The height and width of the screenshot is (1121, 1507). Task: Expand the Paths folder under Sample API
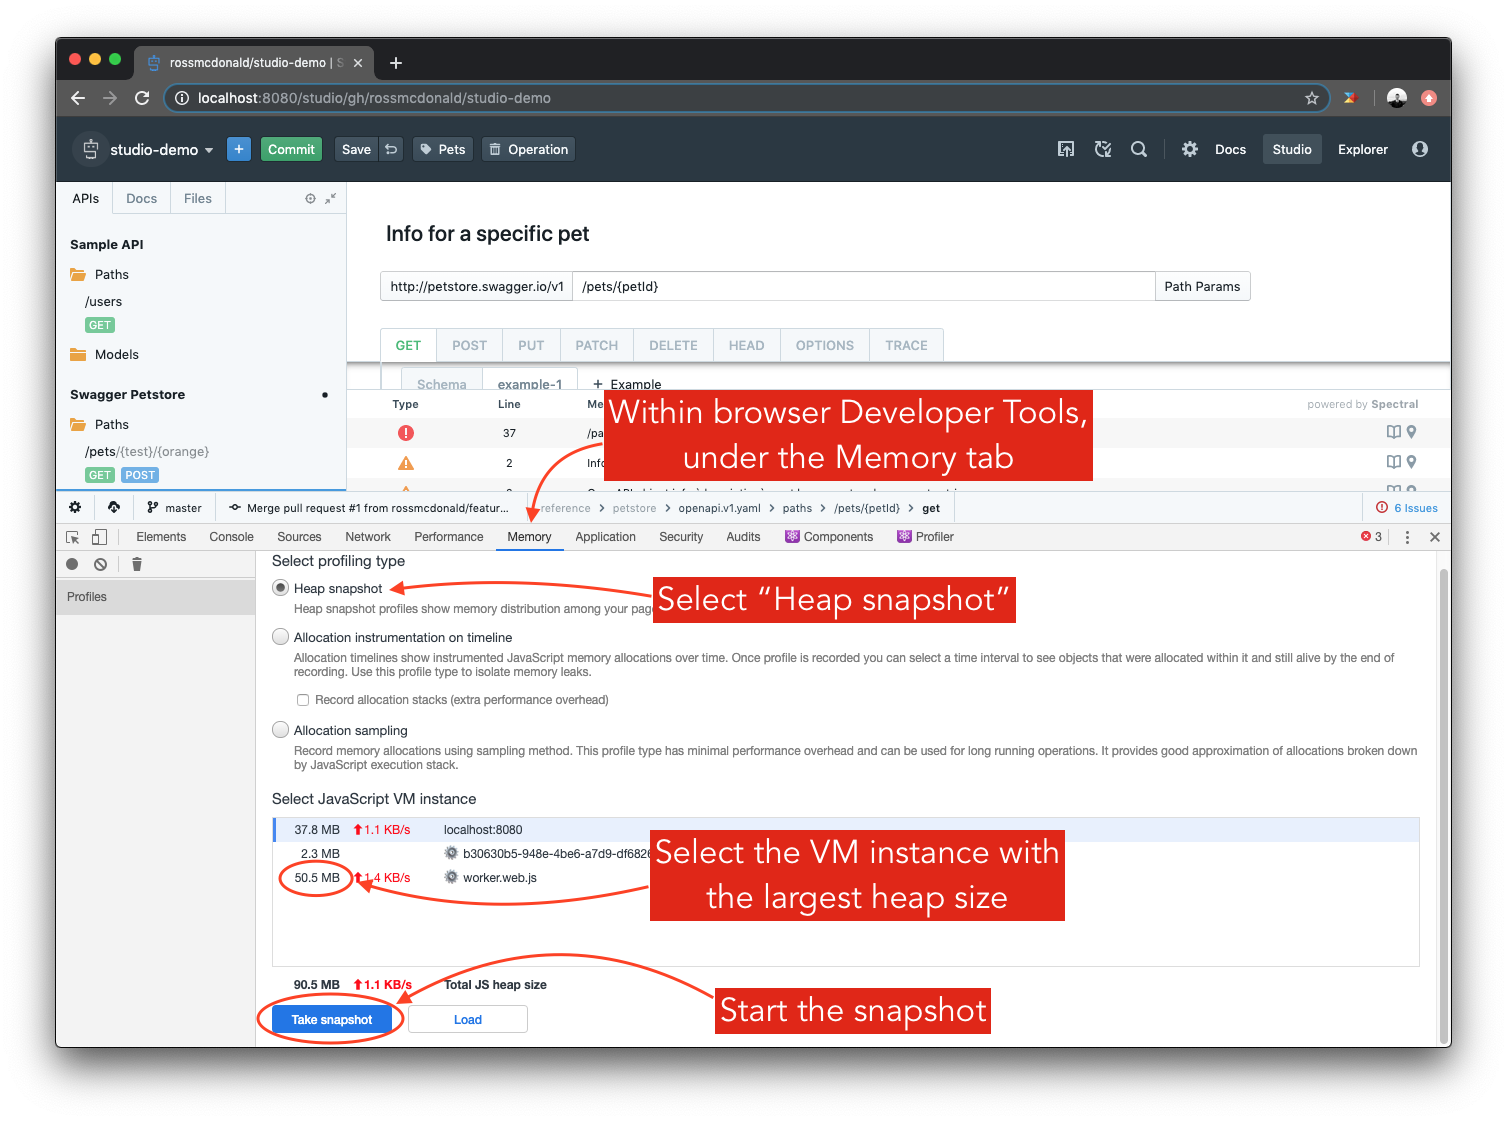coord(99,274)
